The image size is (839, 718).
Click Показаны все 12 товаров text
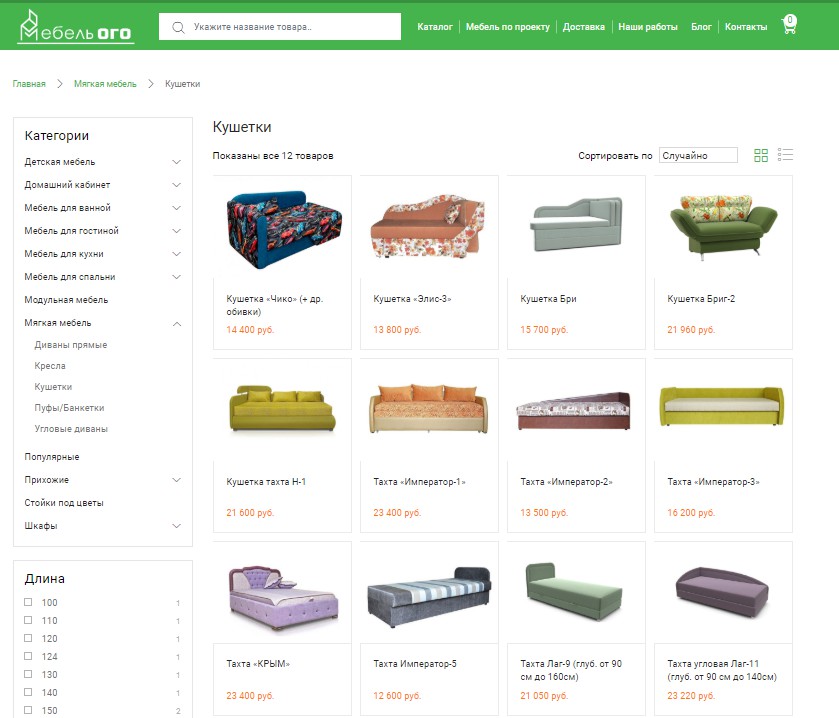click(x=273, y=156)
